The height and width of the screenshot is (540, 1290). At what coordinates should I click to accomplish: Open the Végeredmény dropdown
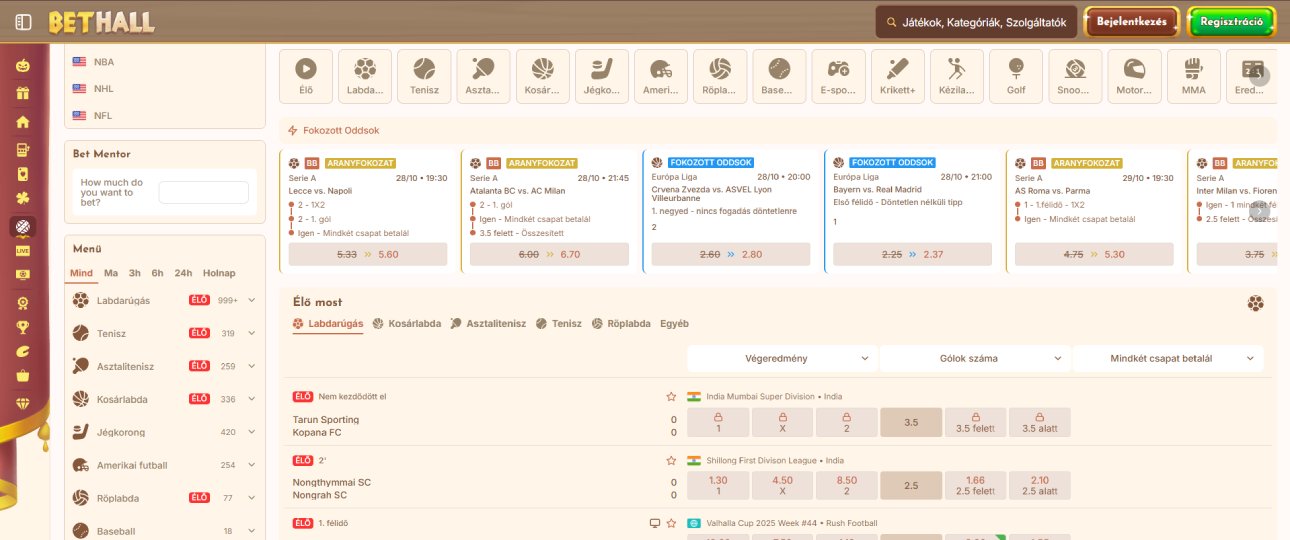pos(782,358)
